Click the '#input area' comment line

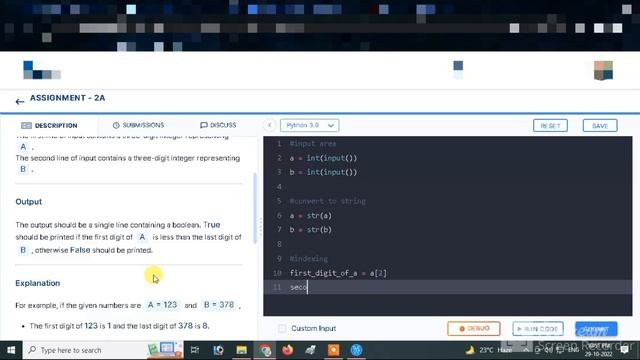[313, 144]
